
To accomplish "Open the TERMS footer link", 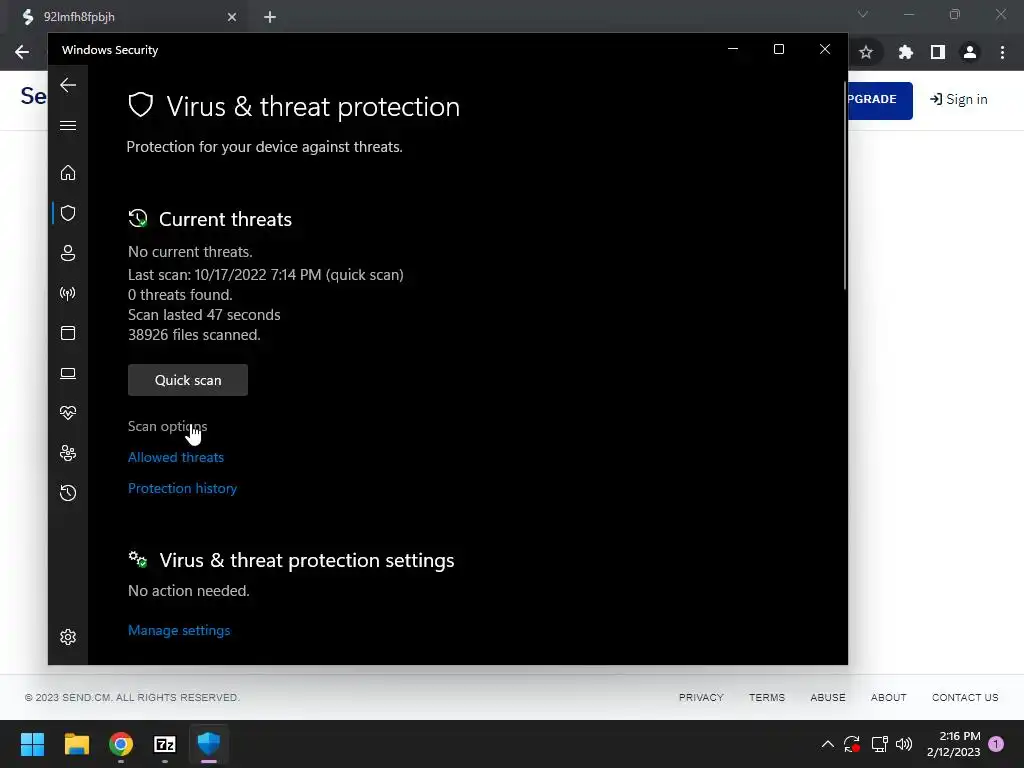I will [767, 697].
